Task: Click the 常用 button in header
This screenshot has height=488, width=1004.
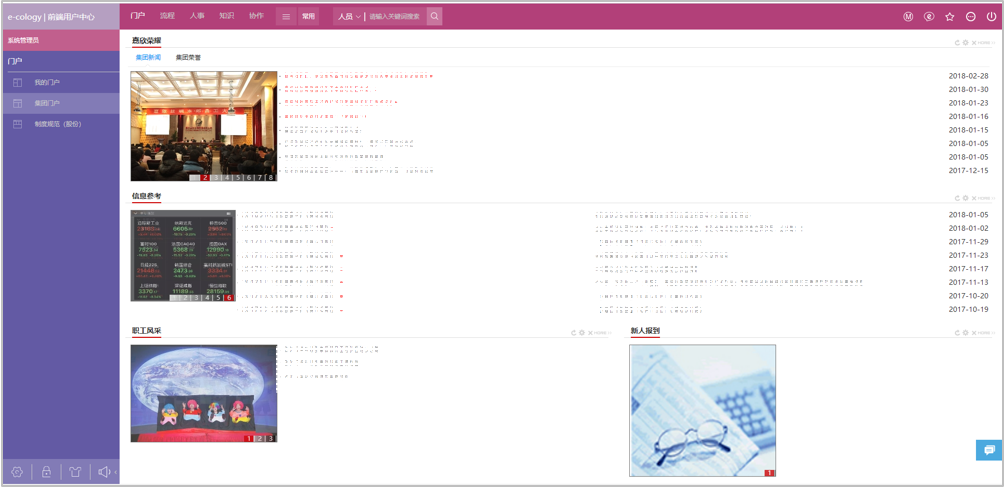Action: (309, 17)
